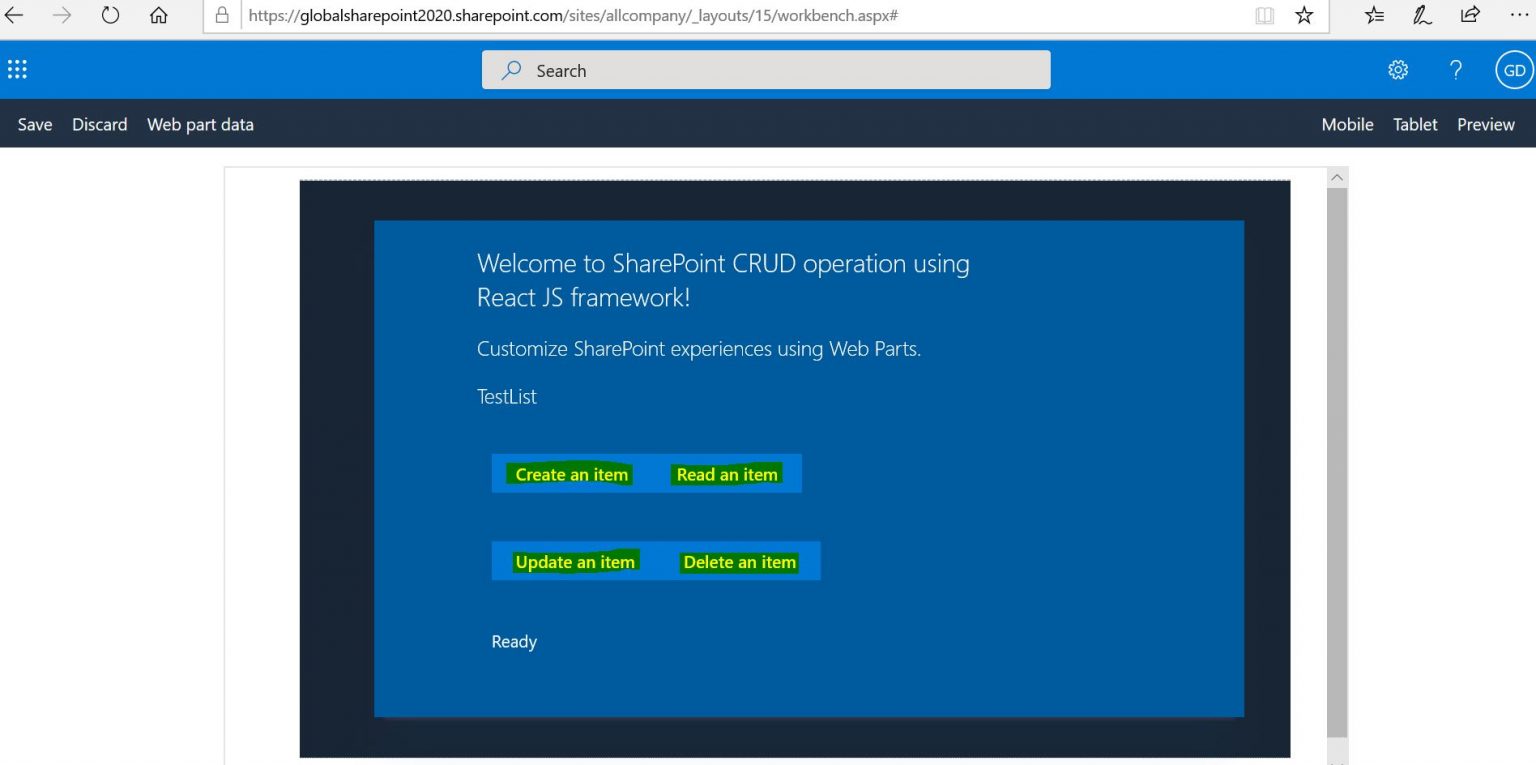Click inside the Search bar
The height and width of the screenshot is (765, 1536).
click(x=765, y=70)
